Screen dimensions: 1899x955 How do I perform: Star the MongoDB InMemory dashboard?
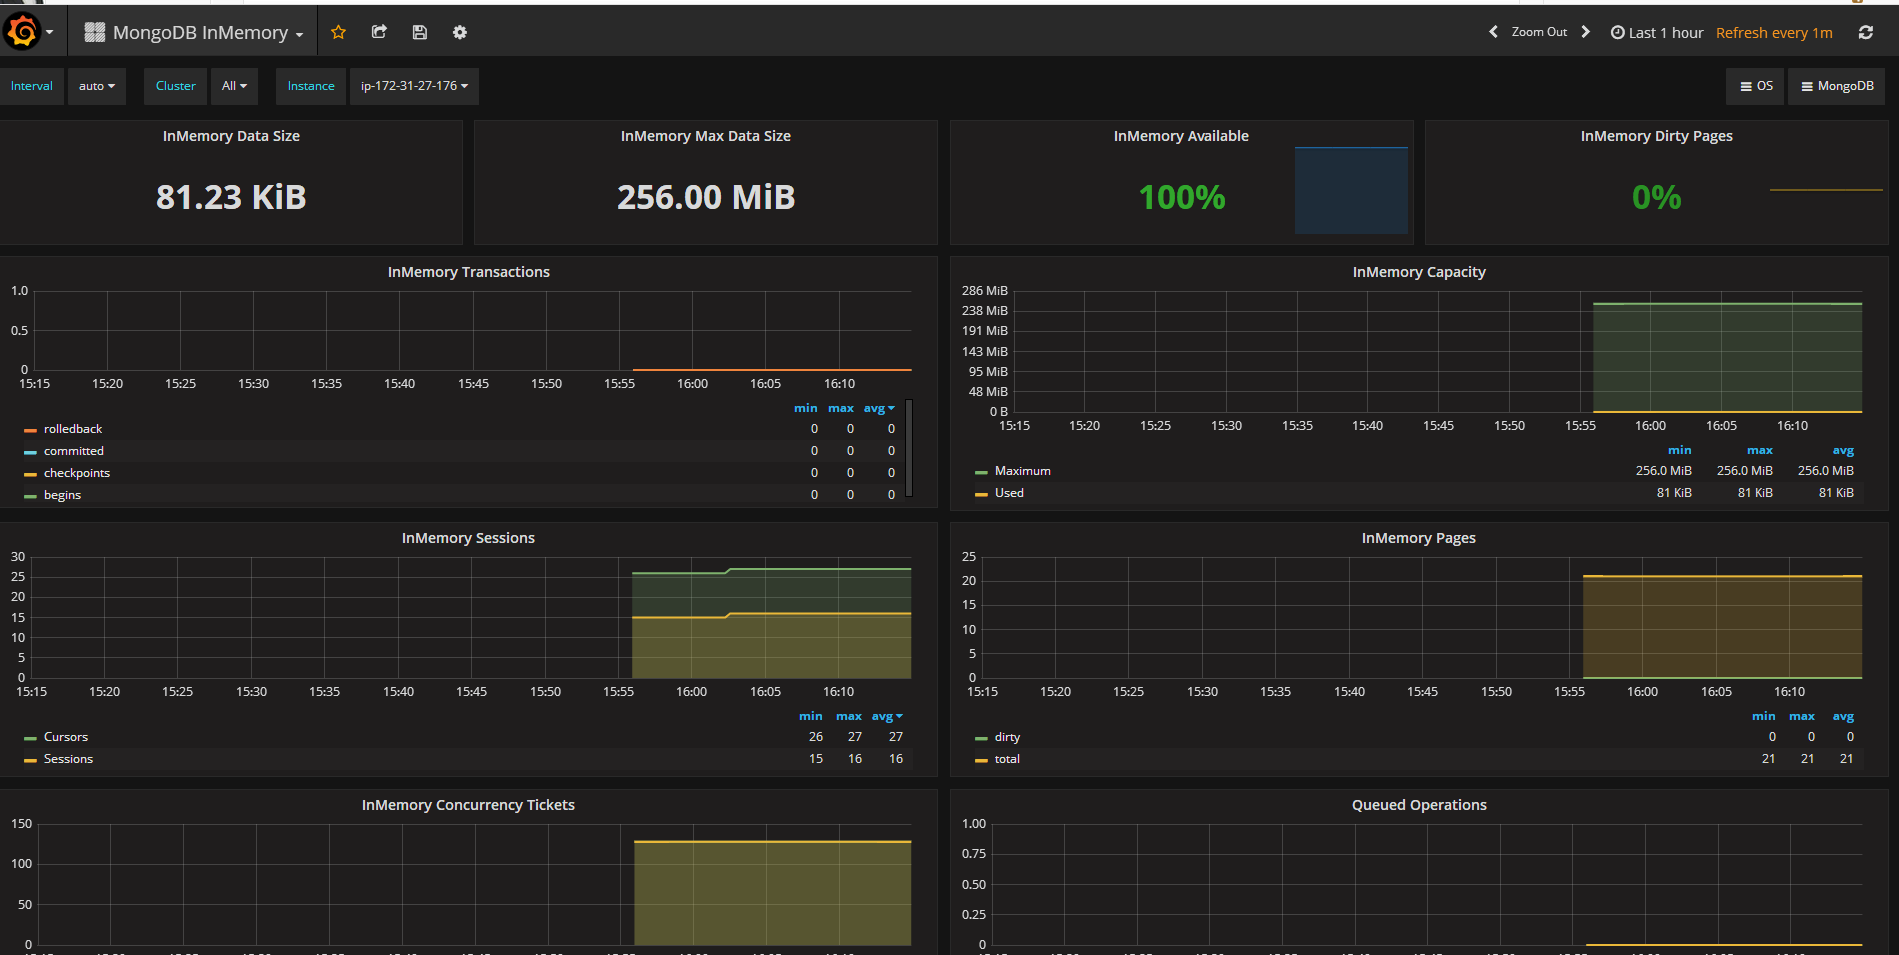[338, 32]
